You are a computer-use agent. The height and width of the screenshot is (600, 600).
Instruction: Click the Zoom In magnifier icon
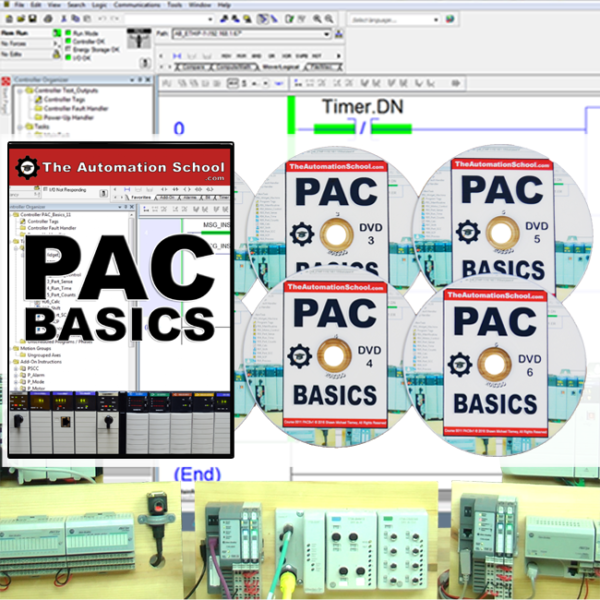pyautogui.click(x=317, y=19)
